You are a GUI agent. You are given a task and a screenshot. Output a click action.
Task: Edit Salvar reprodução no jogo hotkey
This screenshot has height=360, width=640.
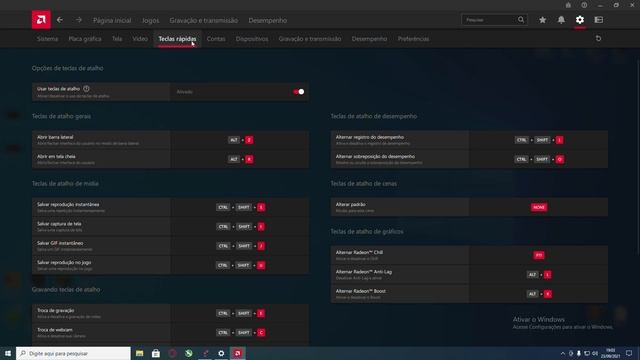point(240,265)
